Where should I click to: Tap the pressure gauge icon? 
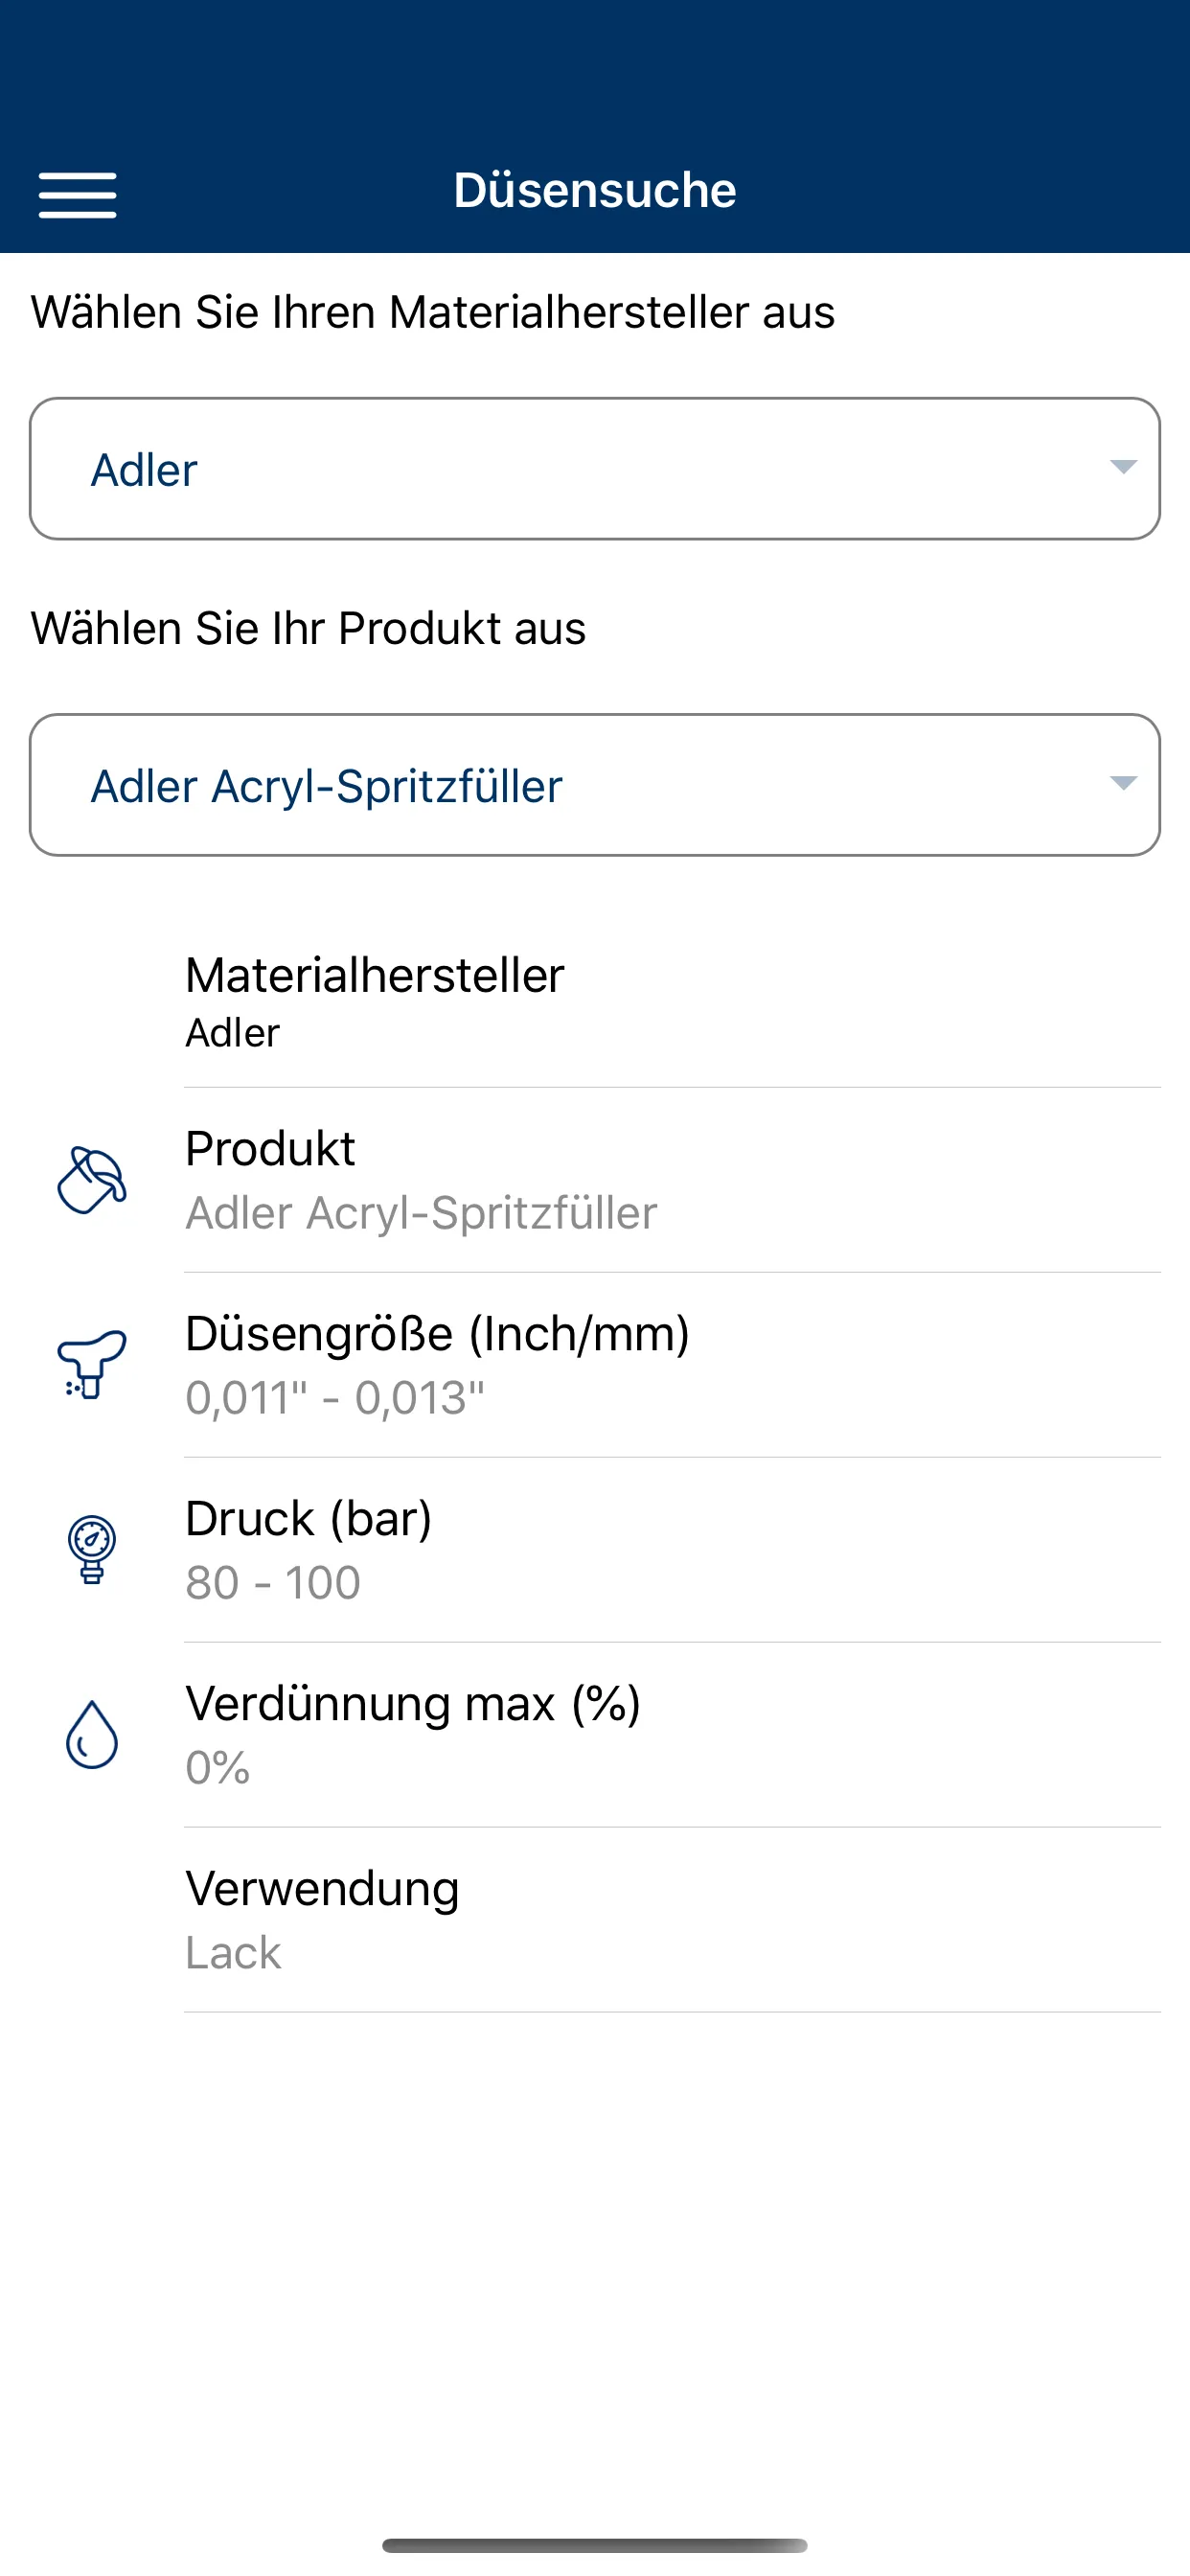point(91,1549)
